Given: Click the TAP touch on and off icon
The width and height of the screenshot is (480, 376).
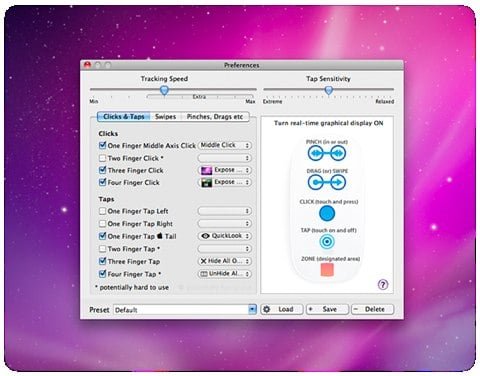Looking at the screenshot, I should click(x=327, y=242).
